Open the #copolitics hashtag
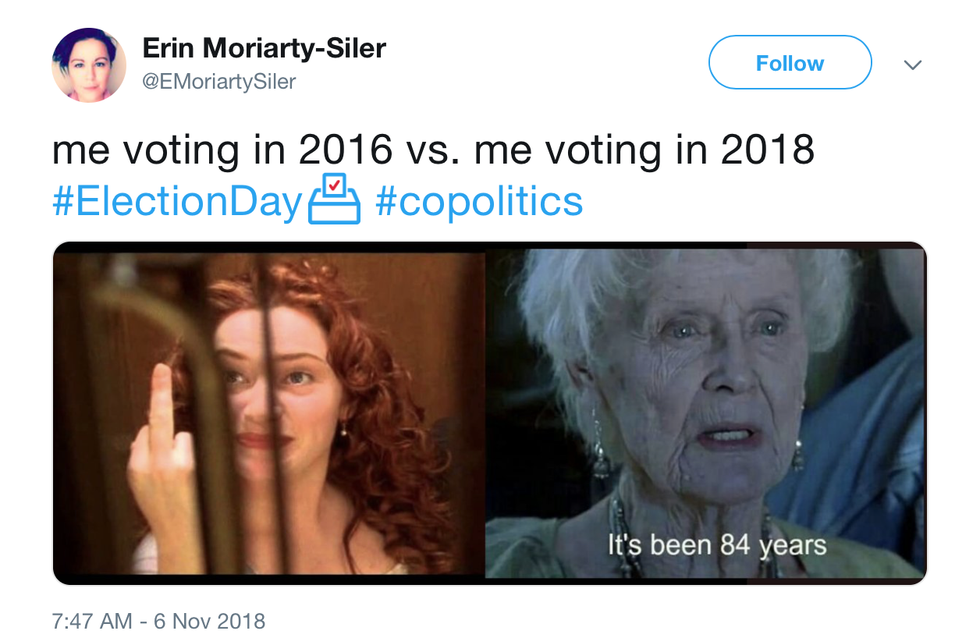 coord(479,201)
